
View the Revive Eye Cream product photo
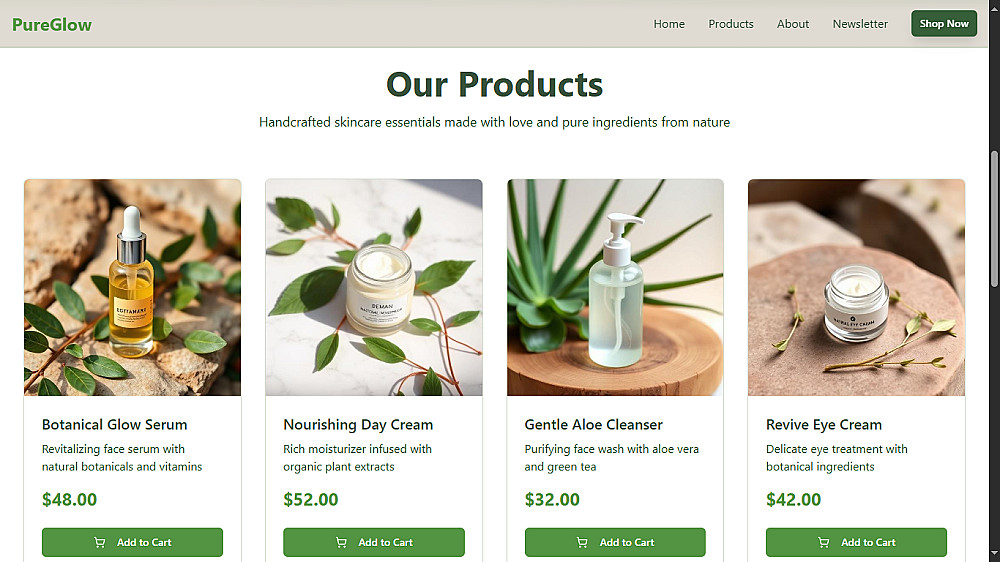pos(857,287)
